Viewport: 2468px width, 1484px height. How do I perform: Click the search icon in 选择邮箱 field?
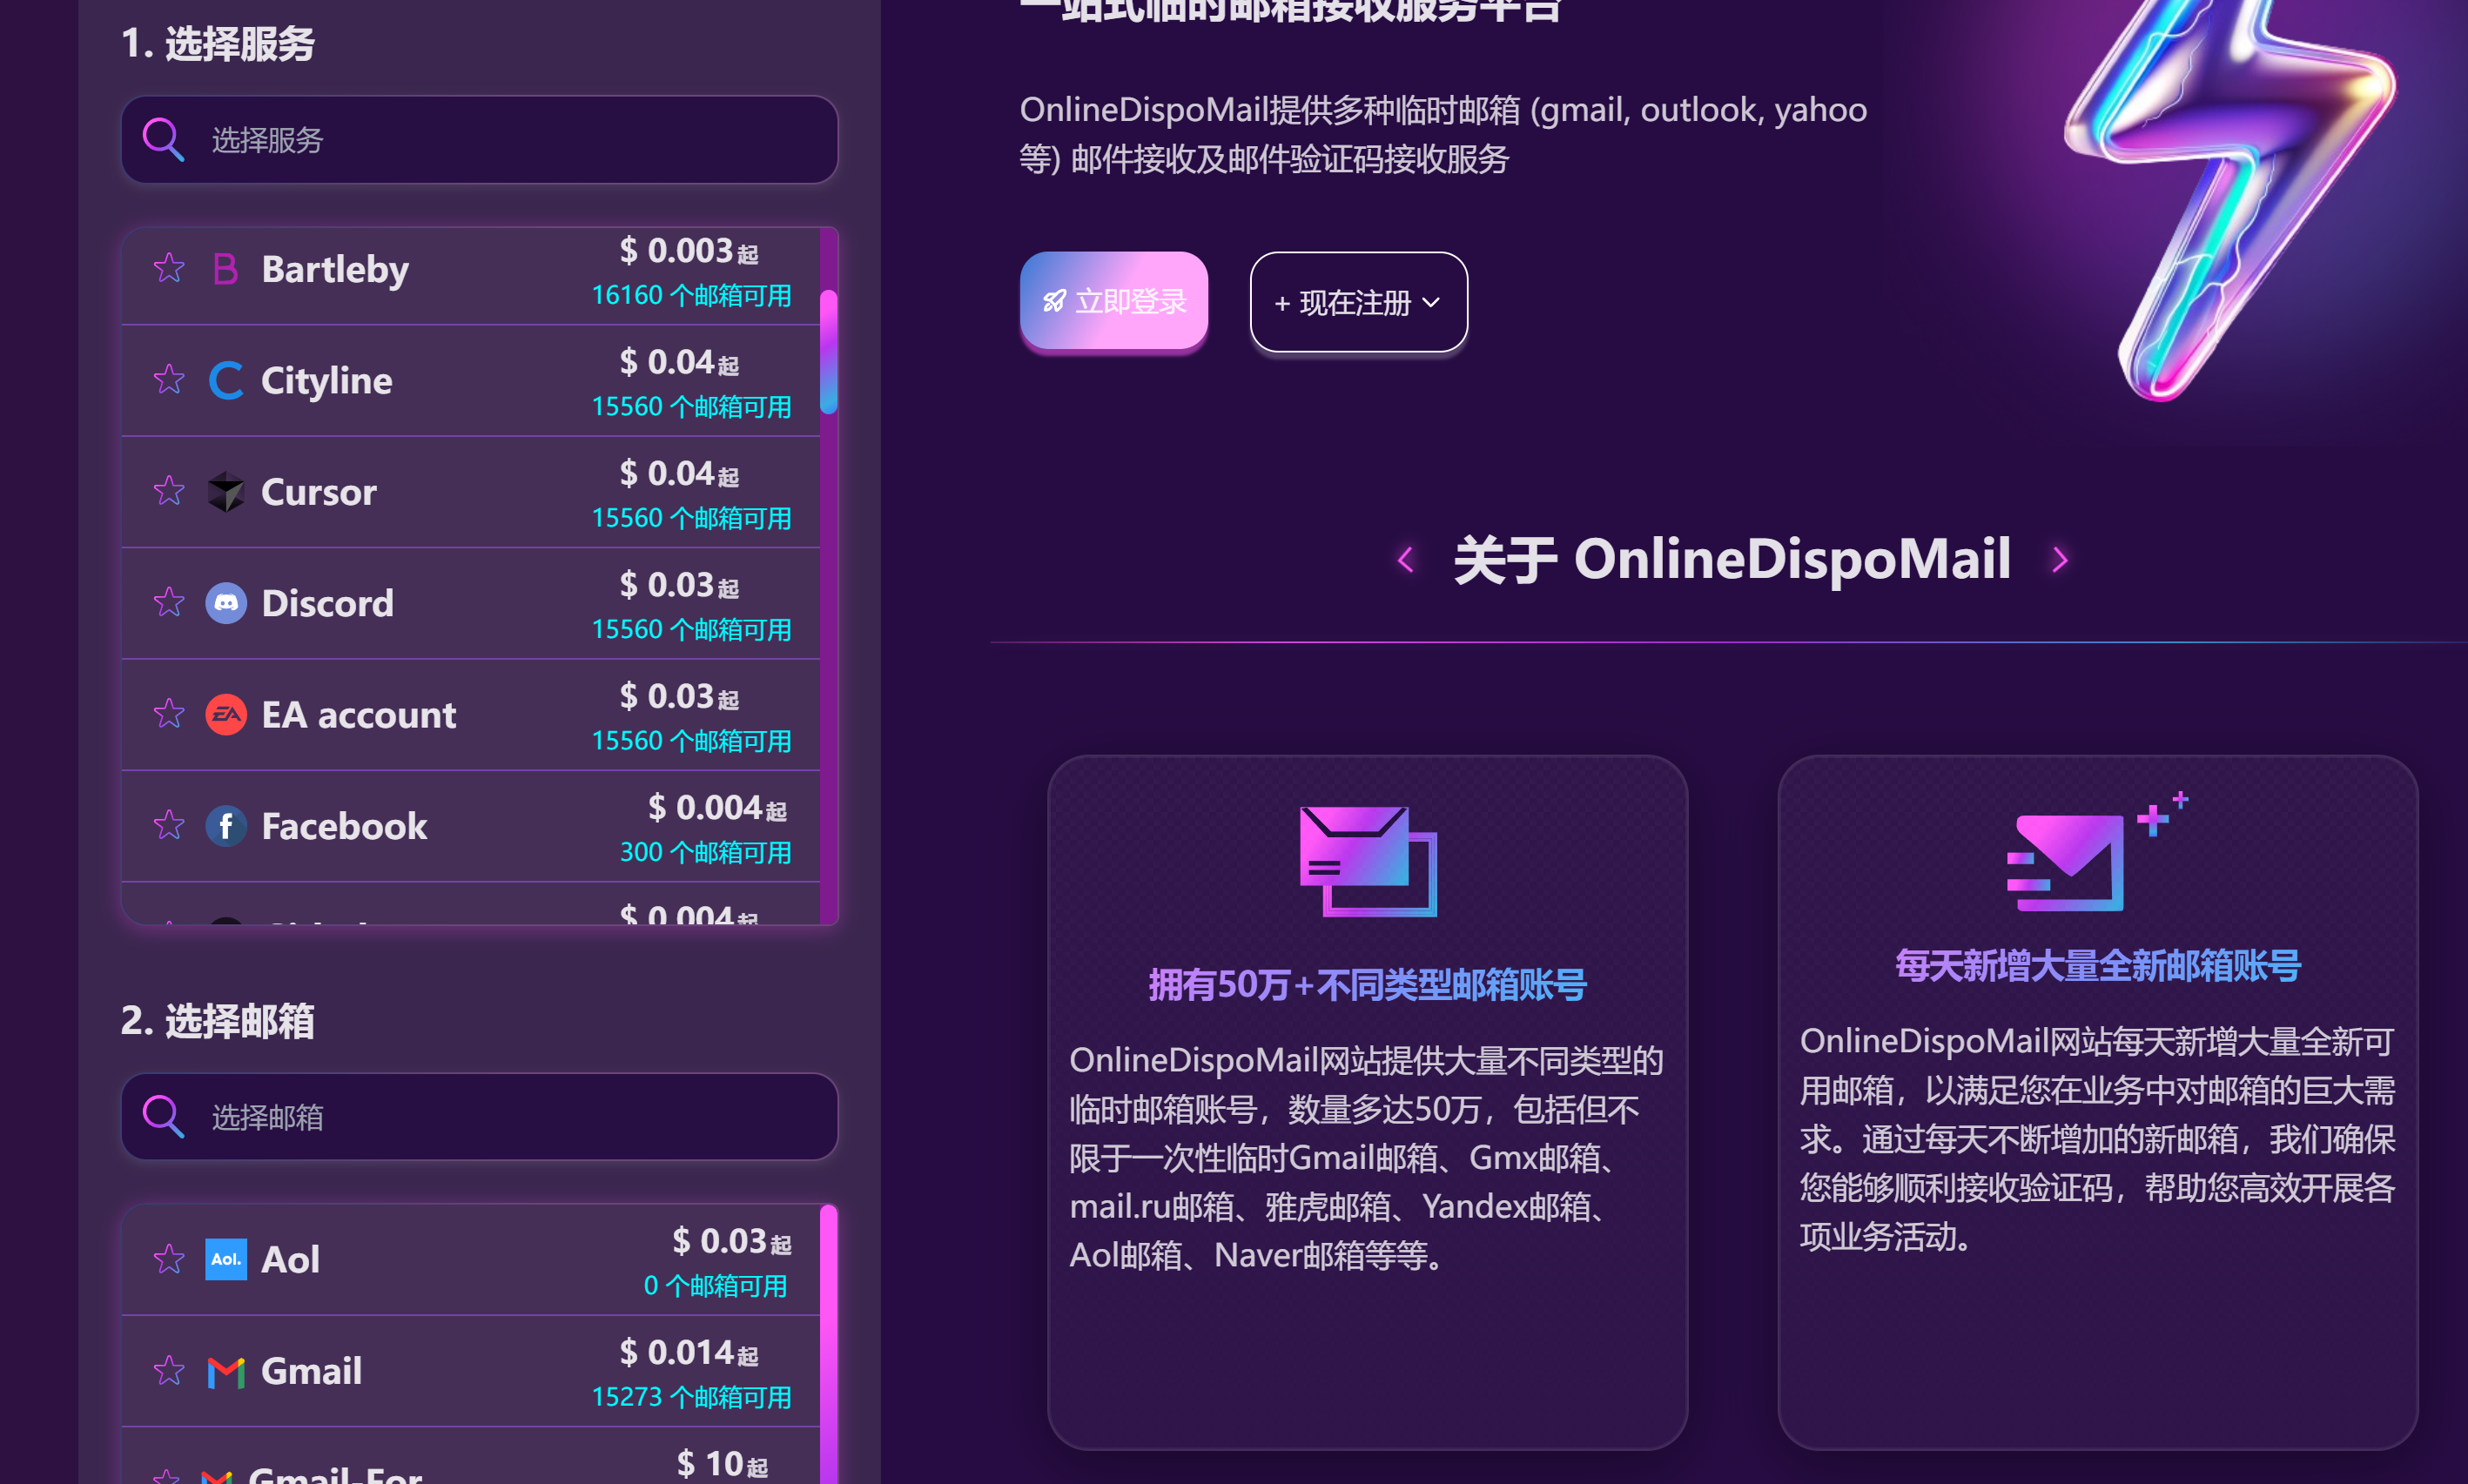click(x=163, y=1117)
